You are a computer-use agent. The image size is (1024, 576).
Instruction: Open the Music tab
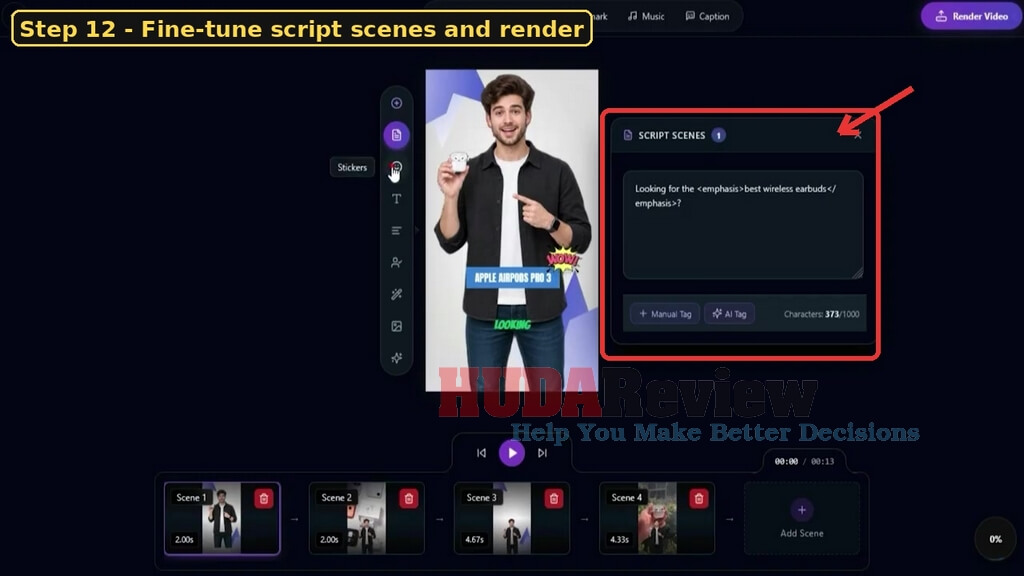(646, 16)
